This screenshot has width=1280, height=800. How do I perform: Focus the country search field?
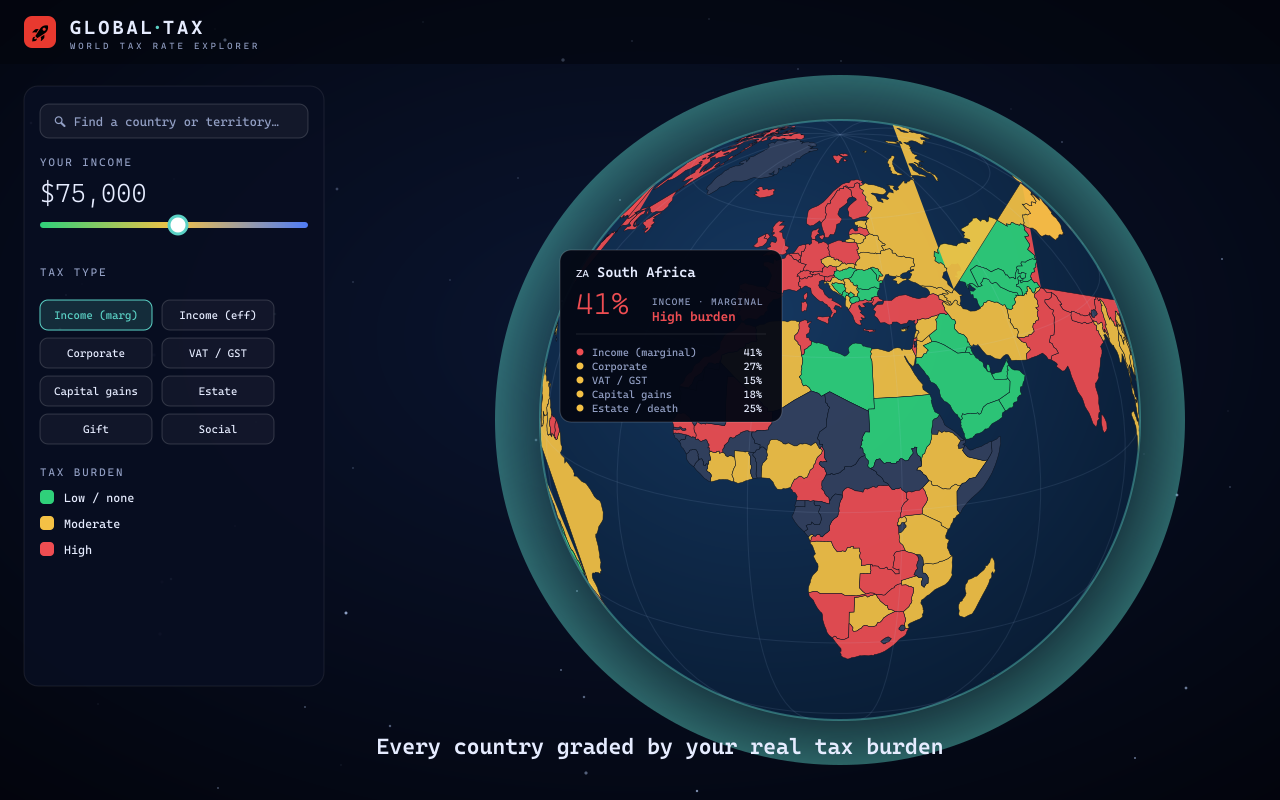(174, 121)
